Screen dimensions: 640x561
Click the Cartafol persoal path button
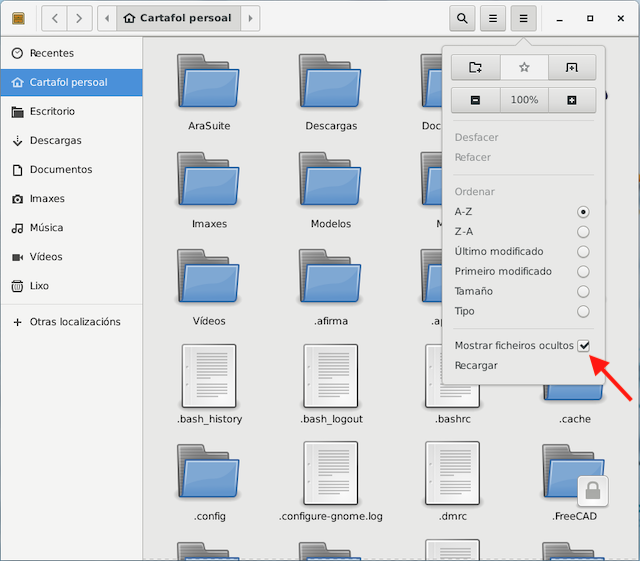click(178, 18)
